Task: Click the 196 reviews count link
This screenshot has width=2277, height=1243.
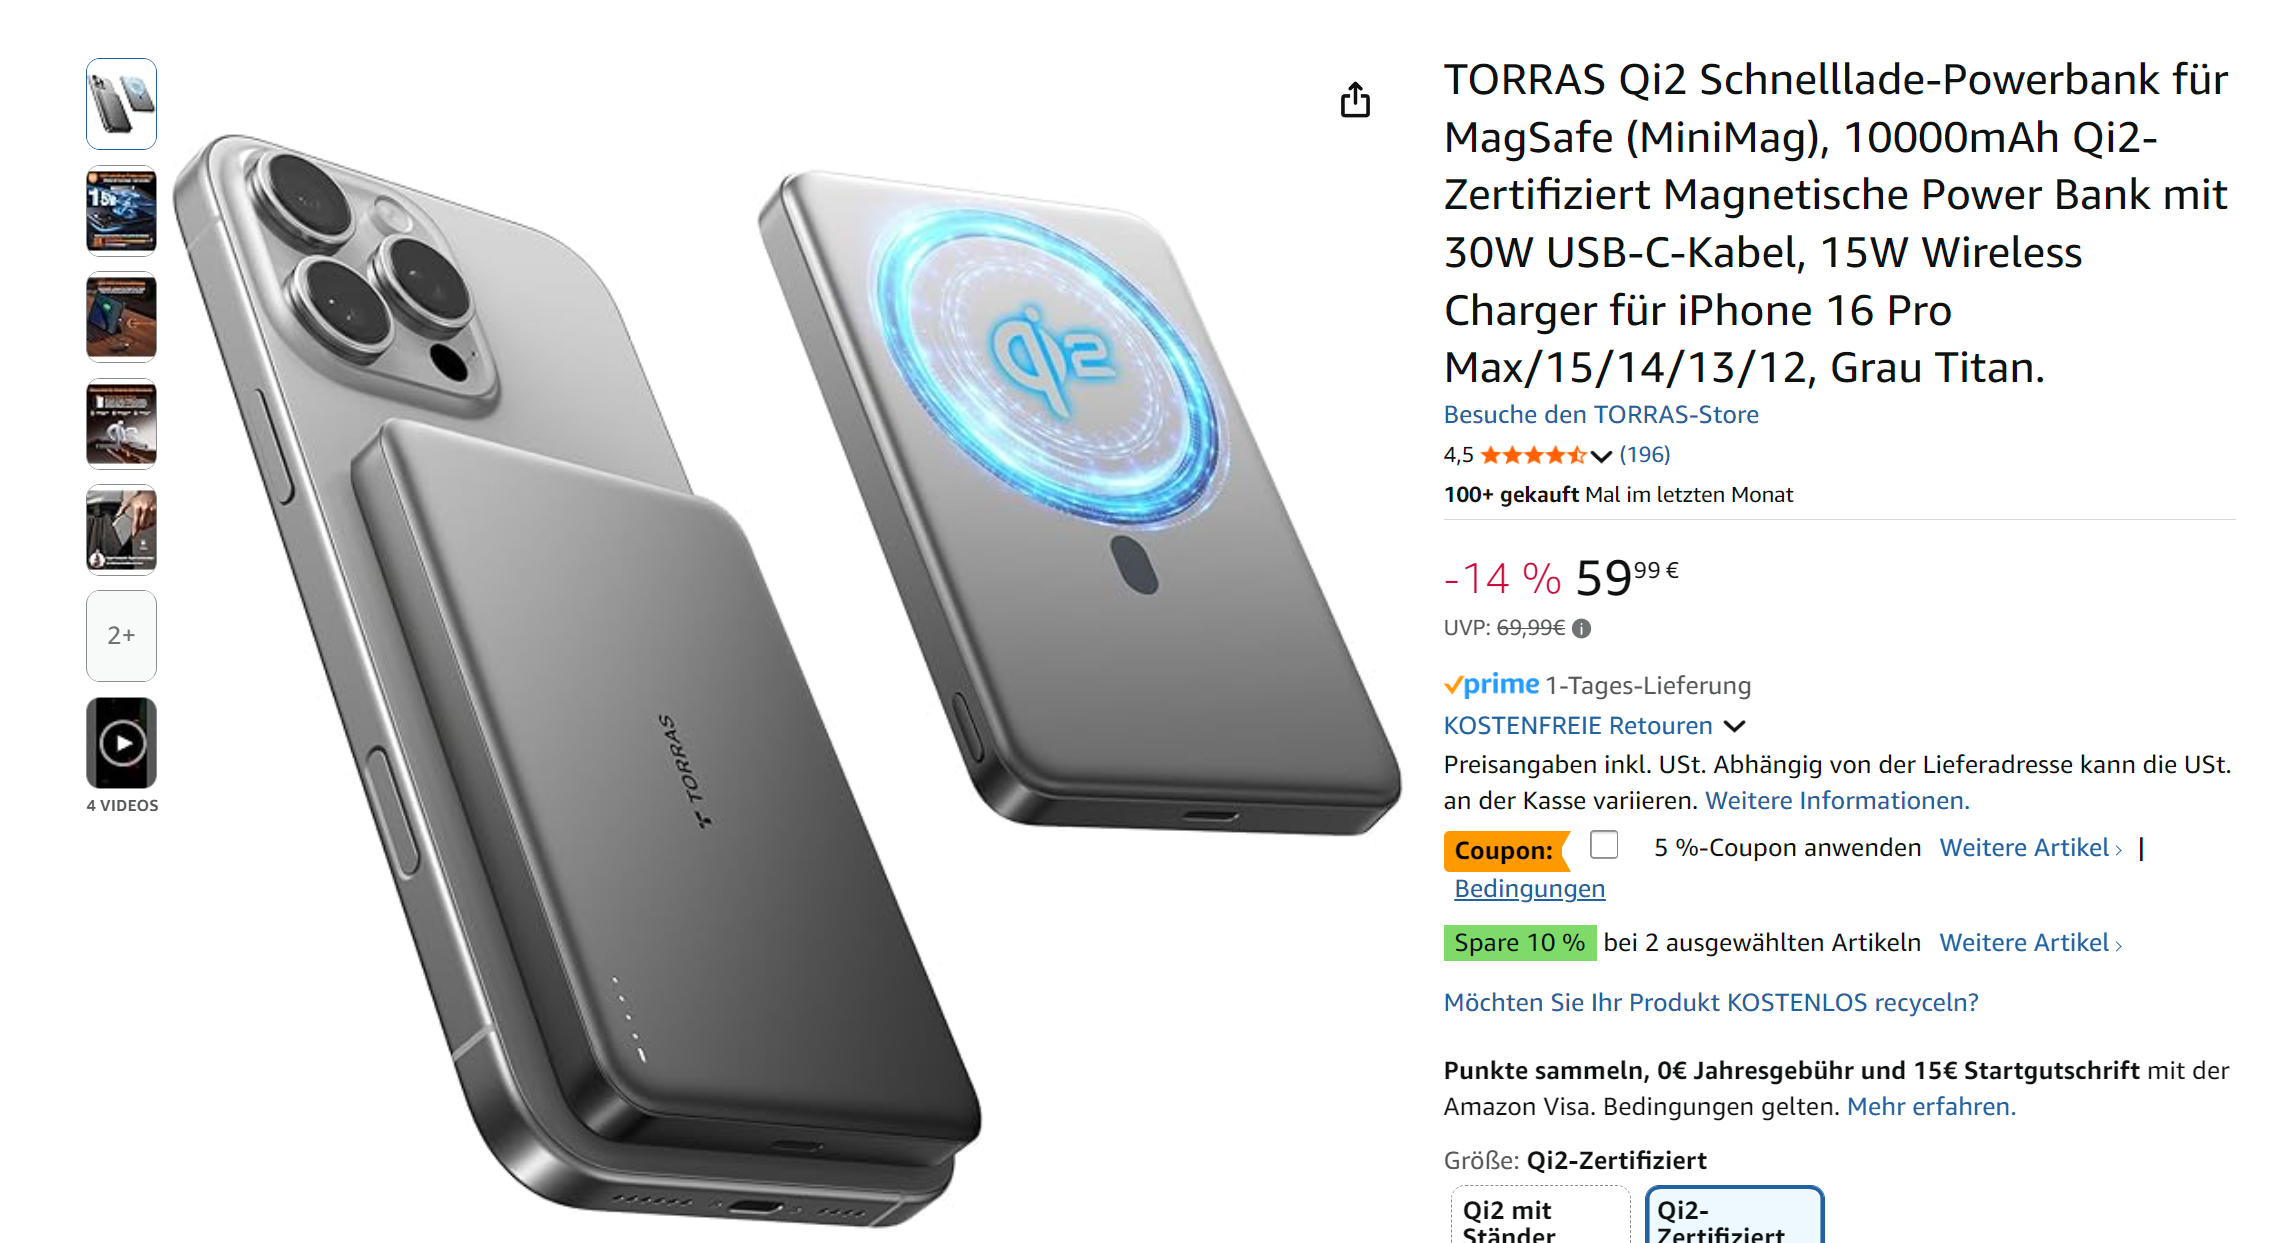Action: tap(1645, 455)
